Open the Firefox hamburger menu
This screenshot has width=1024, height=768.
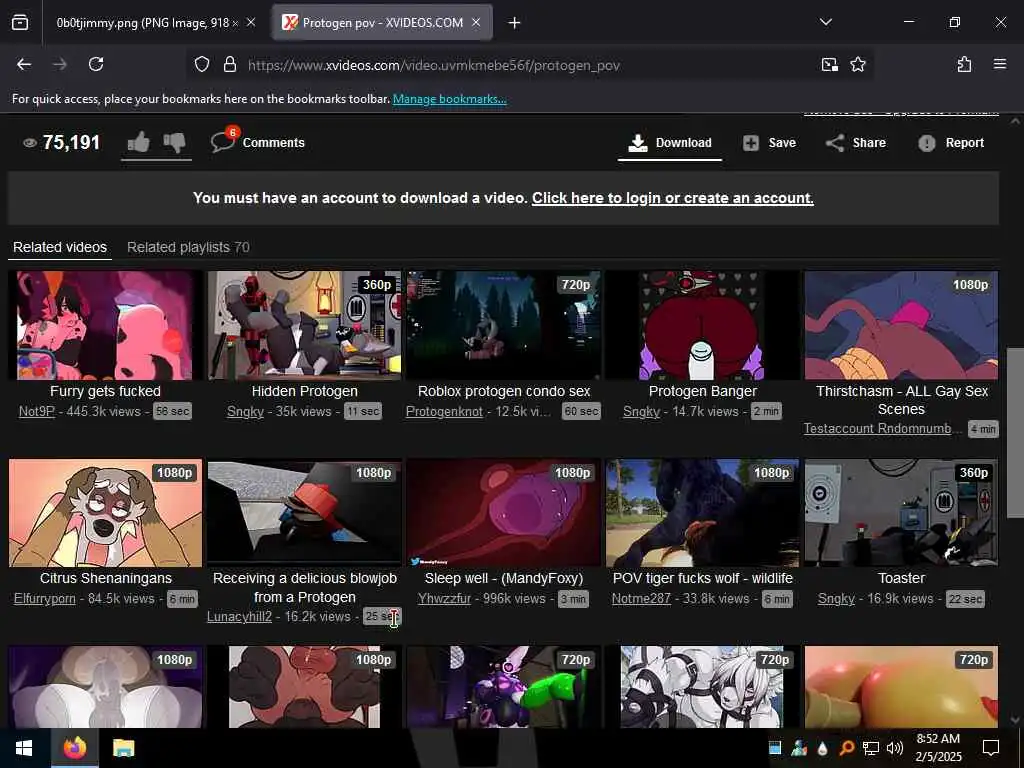(x=999, y=64)
